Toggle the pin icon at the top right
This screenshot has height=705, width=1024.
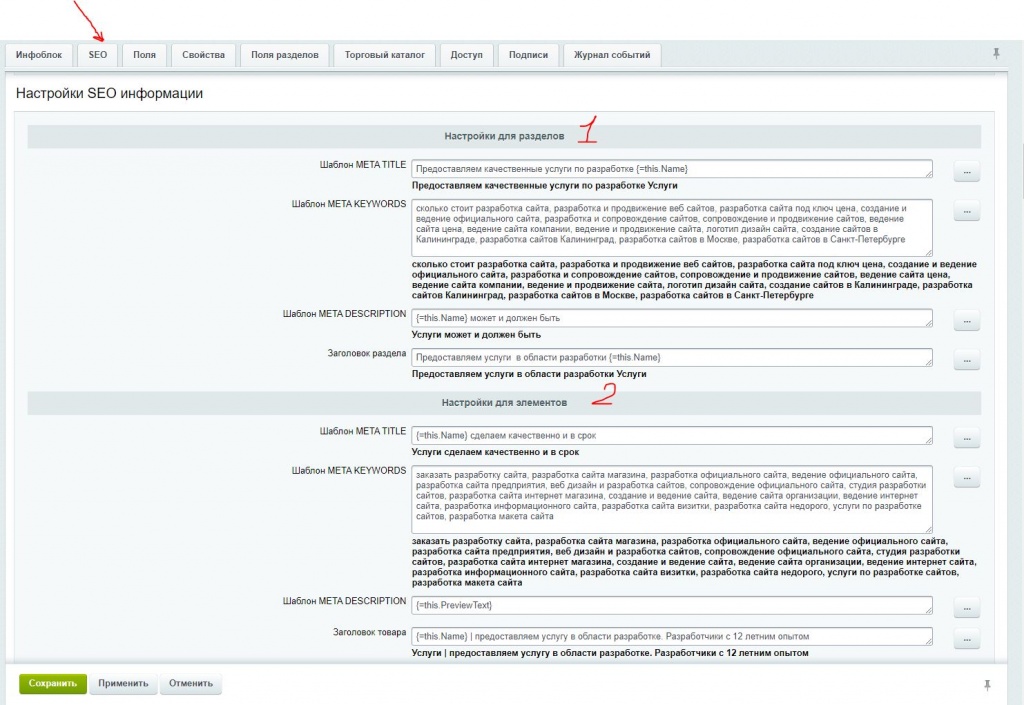(996, 55)
